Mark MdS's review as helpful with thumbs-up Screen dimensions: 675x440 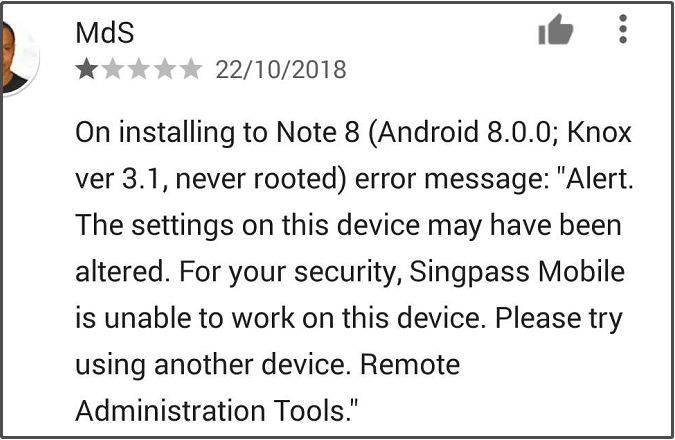click(556, 30)
